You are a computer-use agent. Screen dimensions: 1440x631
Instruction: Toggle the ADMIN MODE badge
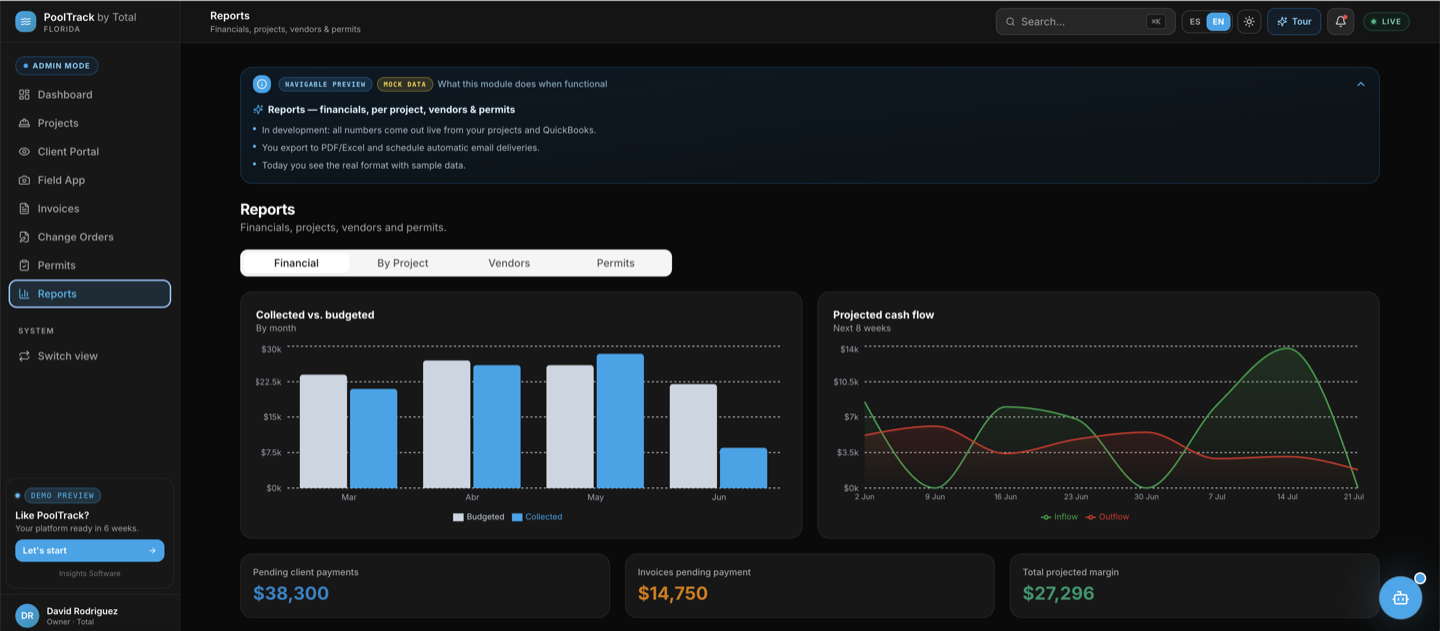(56, 66)
